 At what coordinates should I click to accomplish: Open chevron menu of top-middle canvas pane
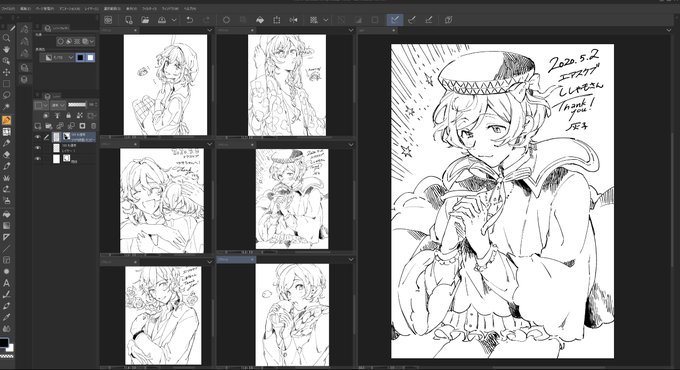tap(351, 30)
